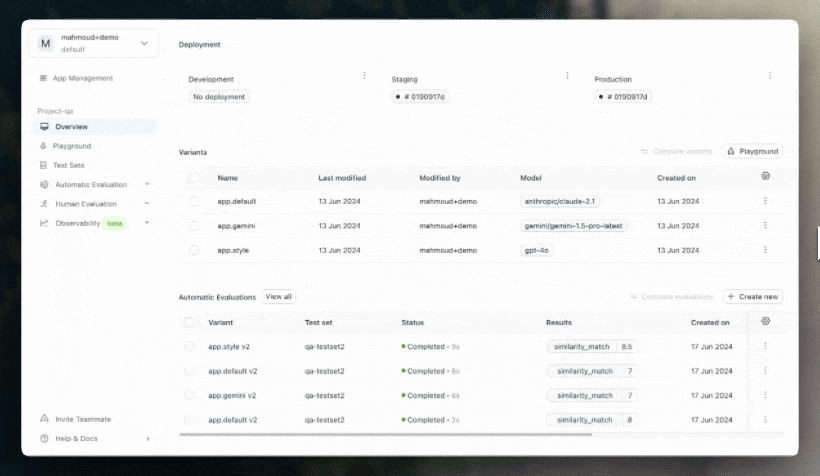
Task: Click the anthropic/claude-2.1 model tag
Action: point(560,201)
